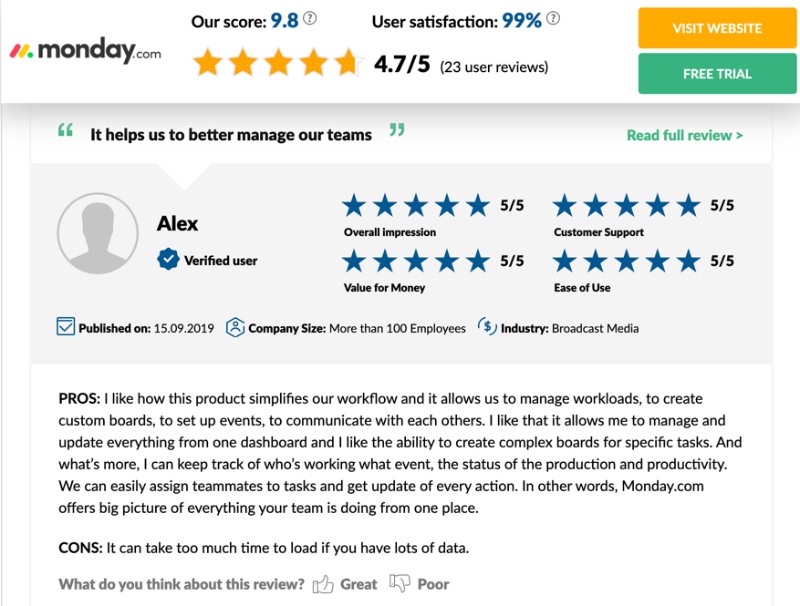
Task: Click the Overall impression star rating
Action: click(x=416, y=206)
